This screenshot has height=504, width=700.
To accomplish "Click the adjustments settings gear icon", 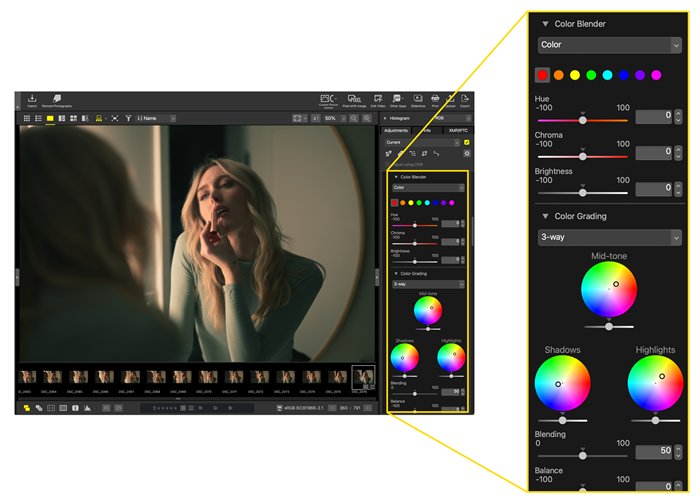I will [466, 153].
